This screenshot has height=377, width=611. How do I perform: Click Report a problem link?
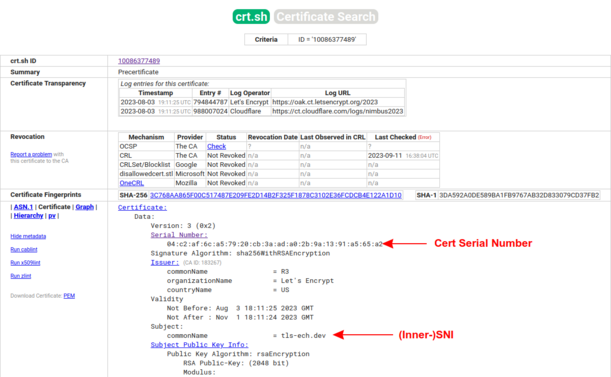31,154
